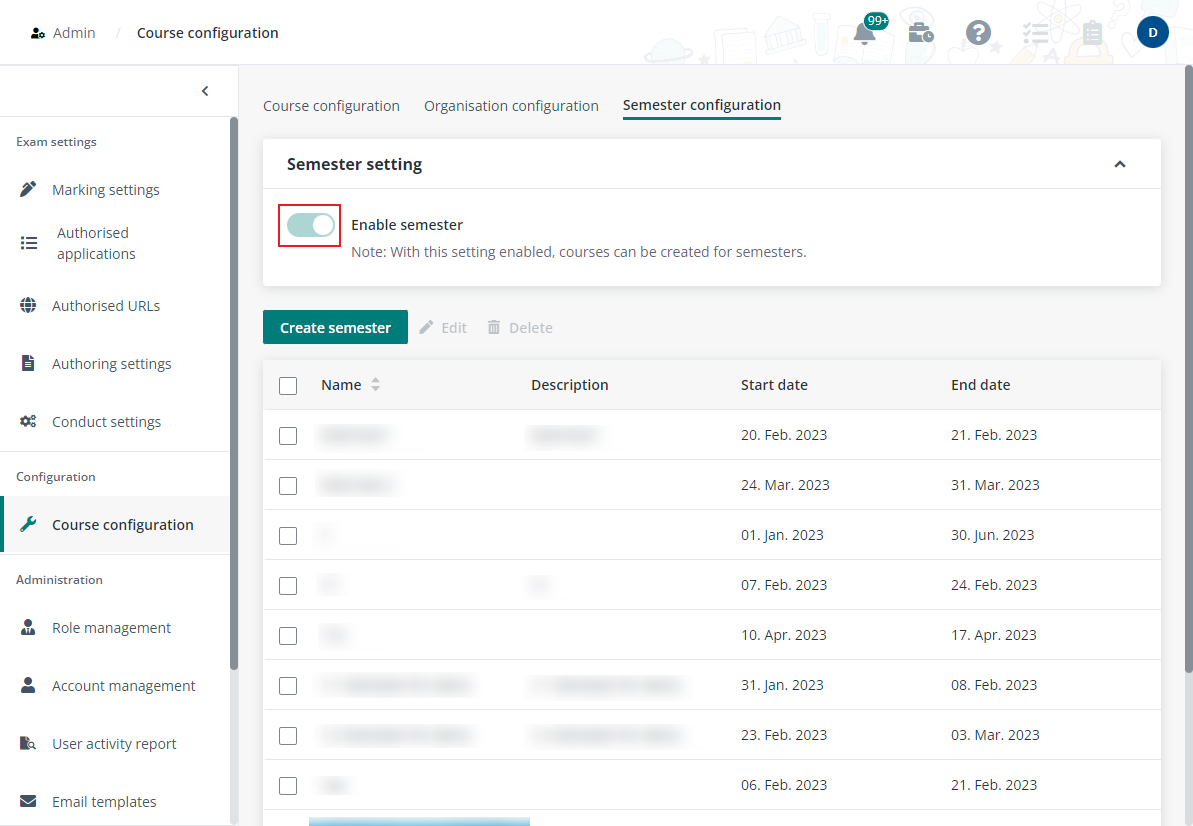Click the user icon beside Account management
Viewport: 1193px width, 826px height.
(28, 685)
